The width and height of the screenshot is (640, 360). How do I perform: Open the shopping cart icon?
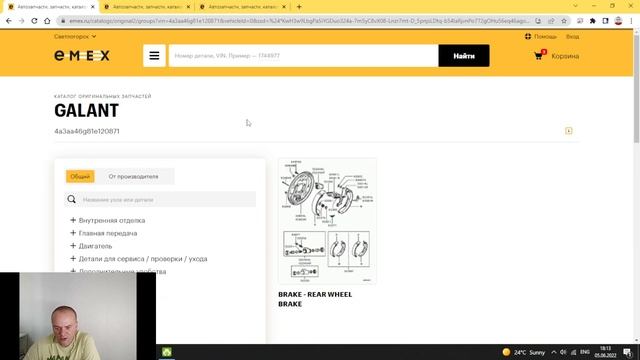click(x=539, y=55)
